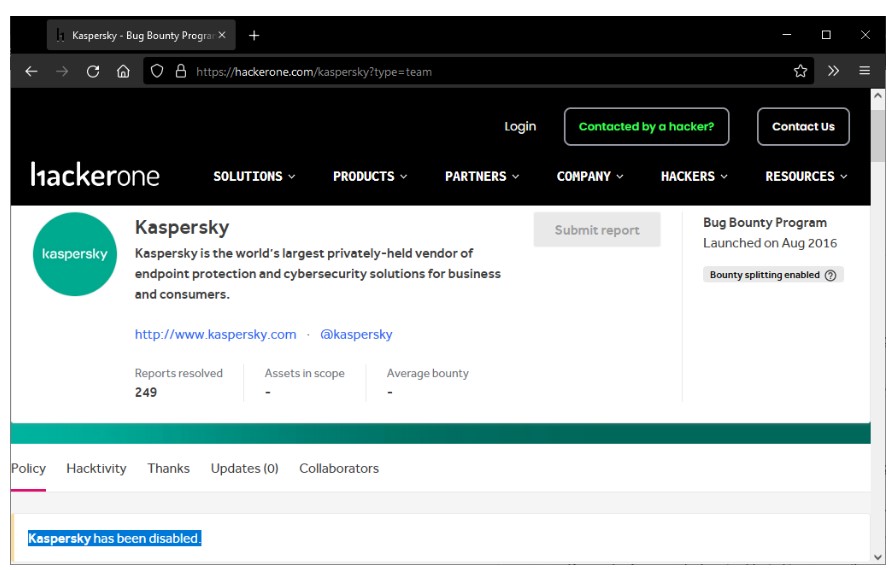Close the Kaspersky Bug Bounty tab

222,35
